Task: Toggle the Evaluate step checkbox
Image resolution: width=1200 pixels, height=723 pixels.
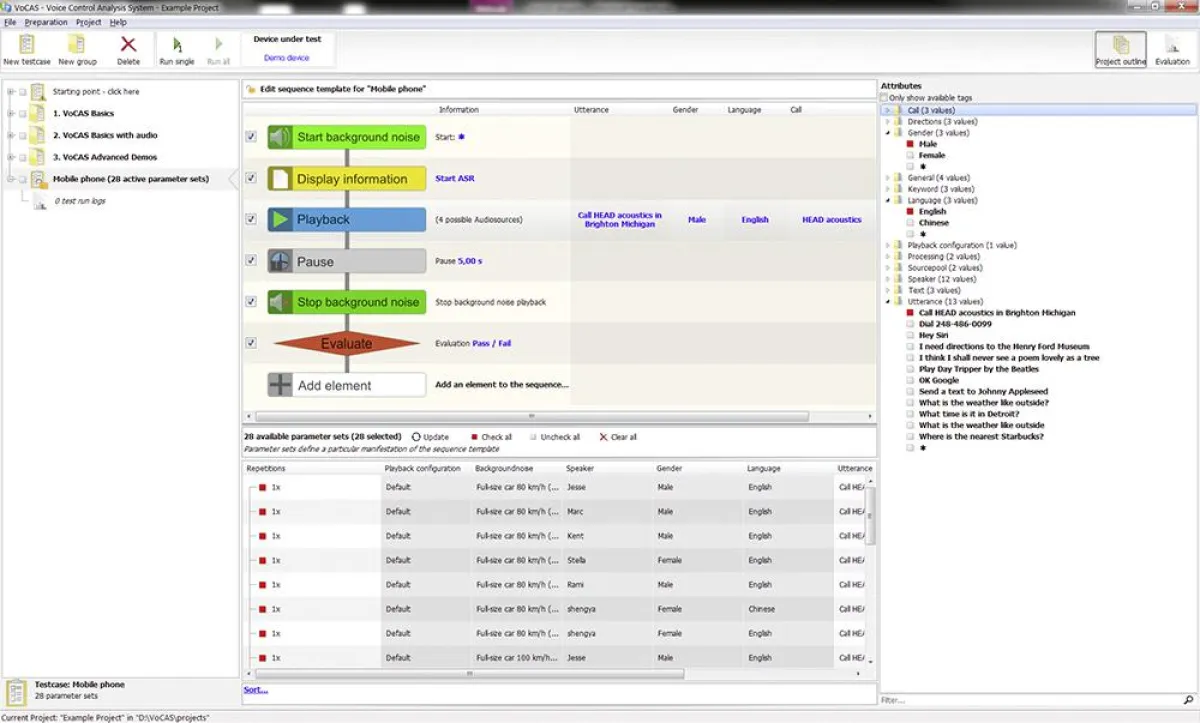Action: coord(251,343)
